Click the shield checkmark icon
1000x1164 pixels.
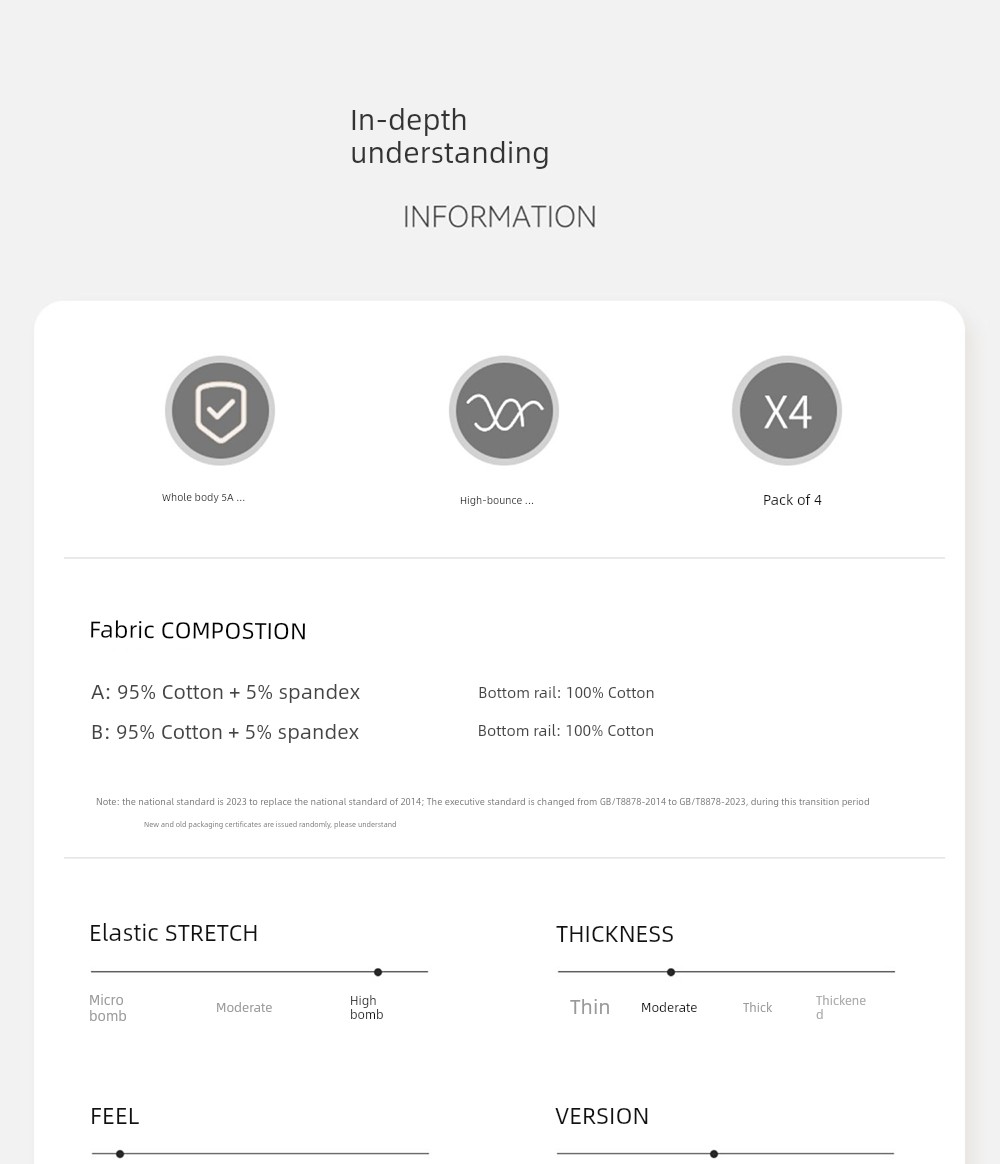[x=220, y=411]
